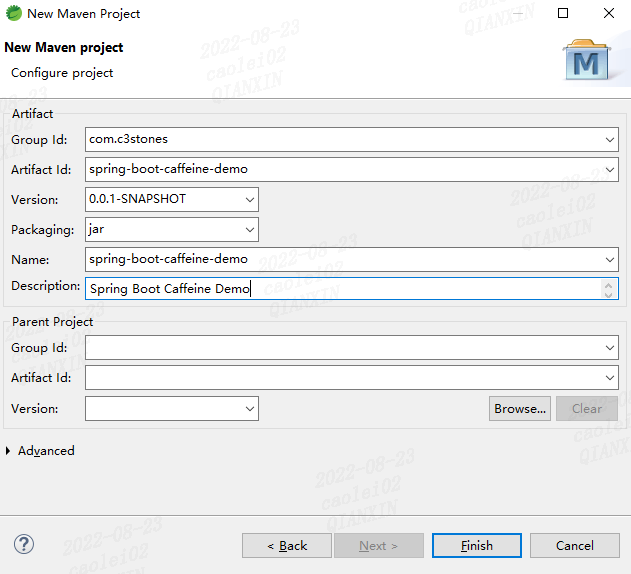Open the Parent Project Group Id dropdown
The width and height of the screenshot is (631, 574).
(610, 347)
